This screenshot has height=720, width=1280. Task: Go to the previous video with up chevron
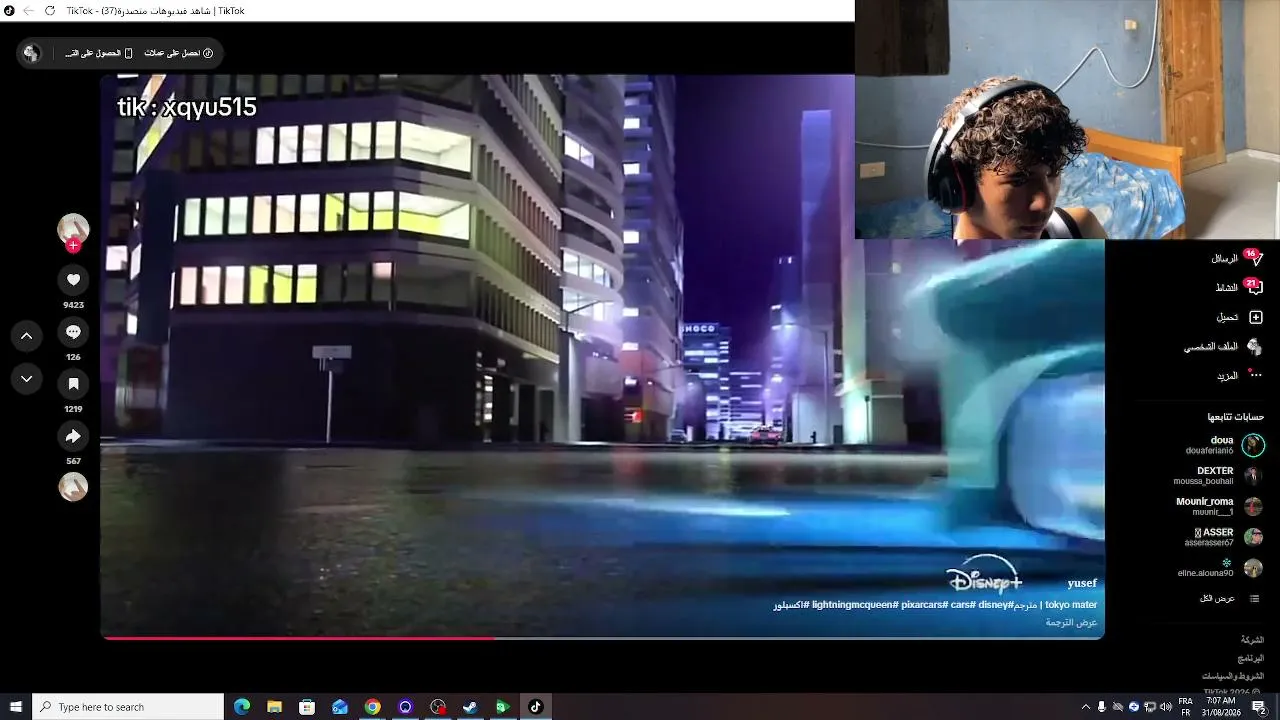tap(27, 336)
